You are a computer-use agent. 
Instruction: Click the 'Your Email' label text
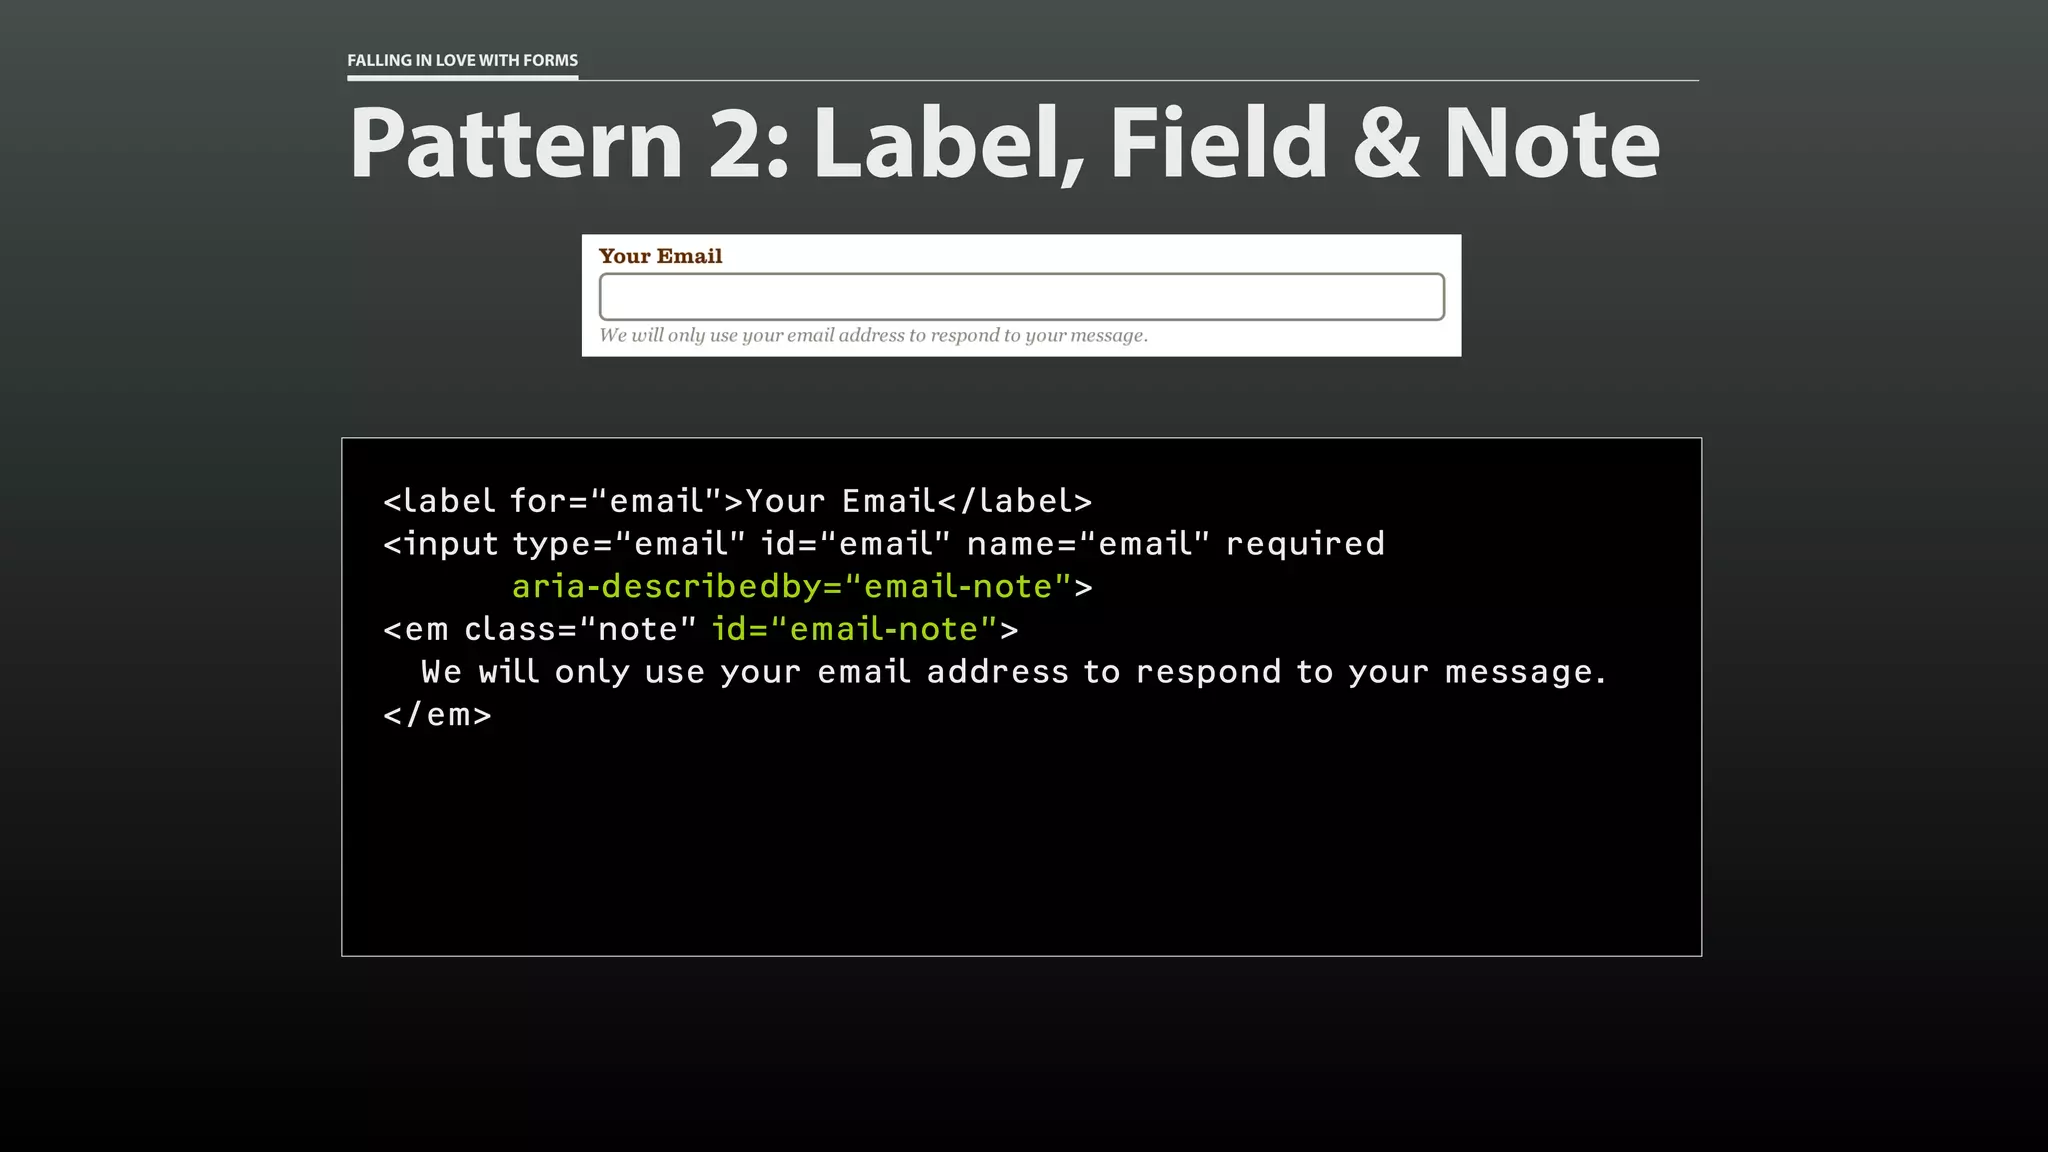(660, 256)
